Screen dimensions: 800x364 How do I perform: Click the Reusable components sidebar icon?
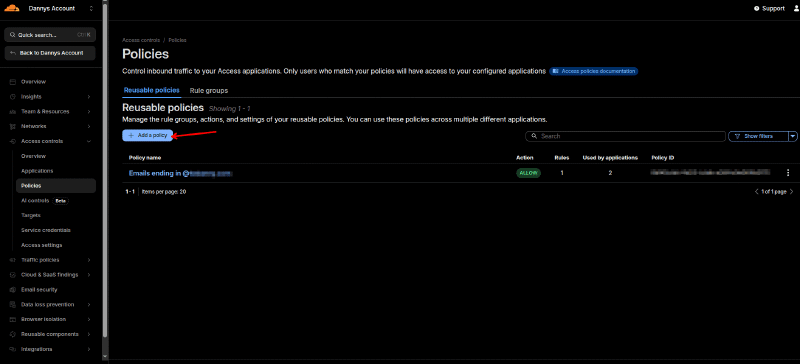pyautogui.click(x=12, y=334)
